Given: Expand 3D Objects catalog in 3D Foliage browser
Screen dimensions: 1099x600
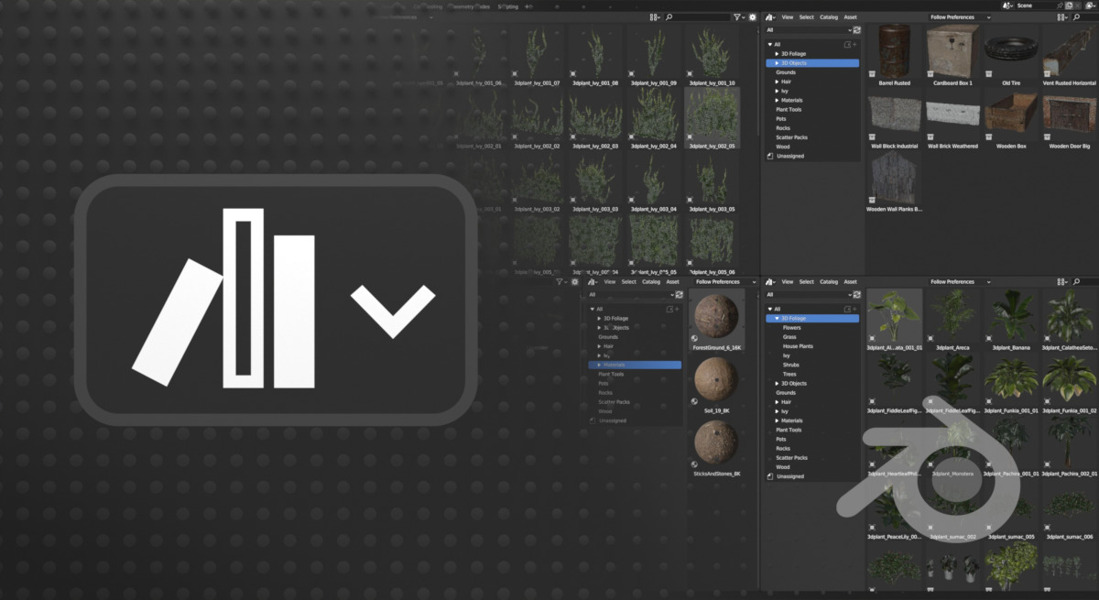Looking at the screenshot, I should click(777, 383).
